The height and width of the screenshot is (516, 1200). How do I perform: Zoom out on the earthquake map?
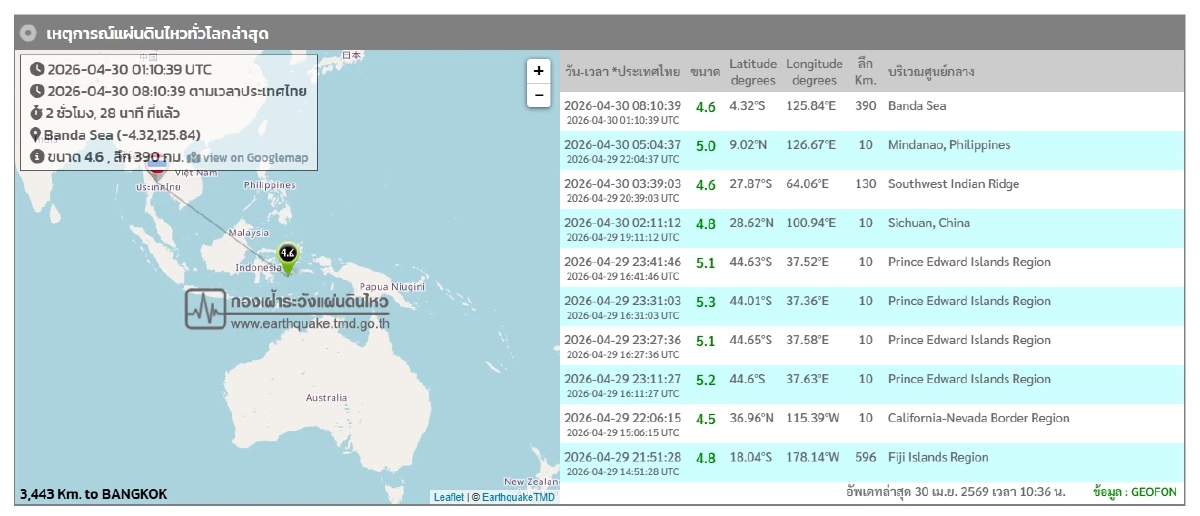[539, 95]
